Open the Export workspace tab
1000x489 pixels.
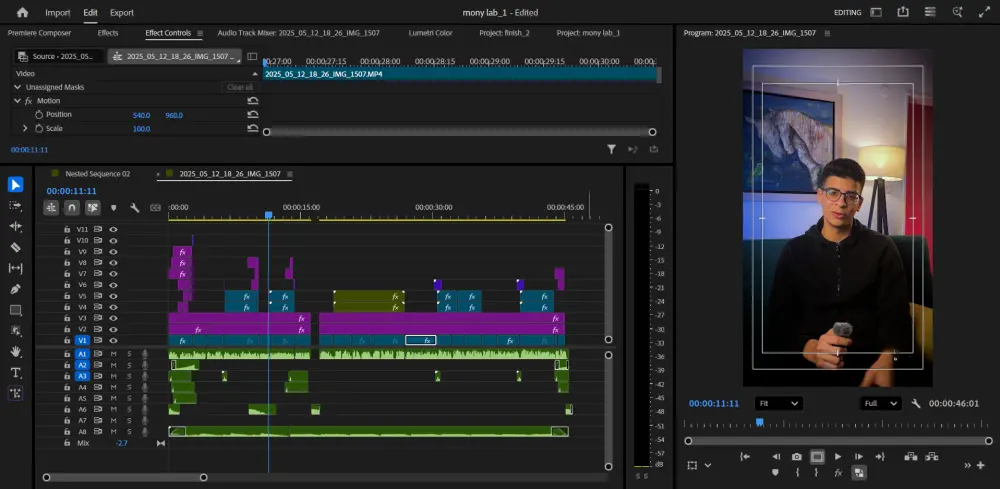(x=121, y=12)
